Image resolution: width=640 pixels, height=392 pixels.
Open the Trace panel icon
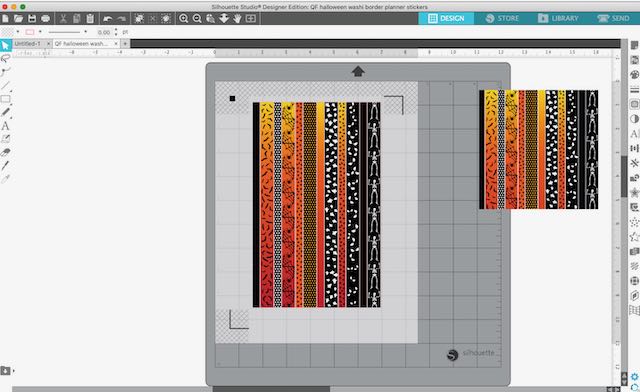(634, 104)
